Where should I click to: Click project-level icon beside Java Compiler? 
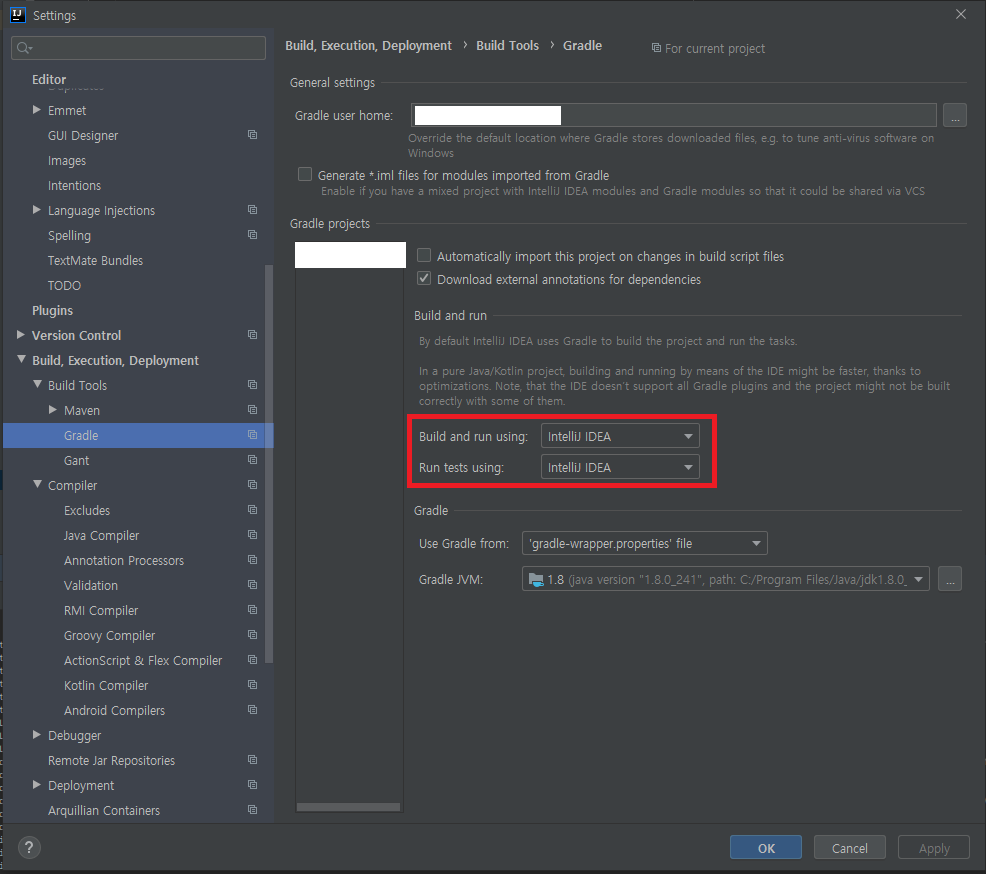[252, 534]
